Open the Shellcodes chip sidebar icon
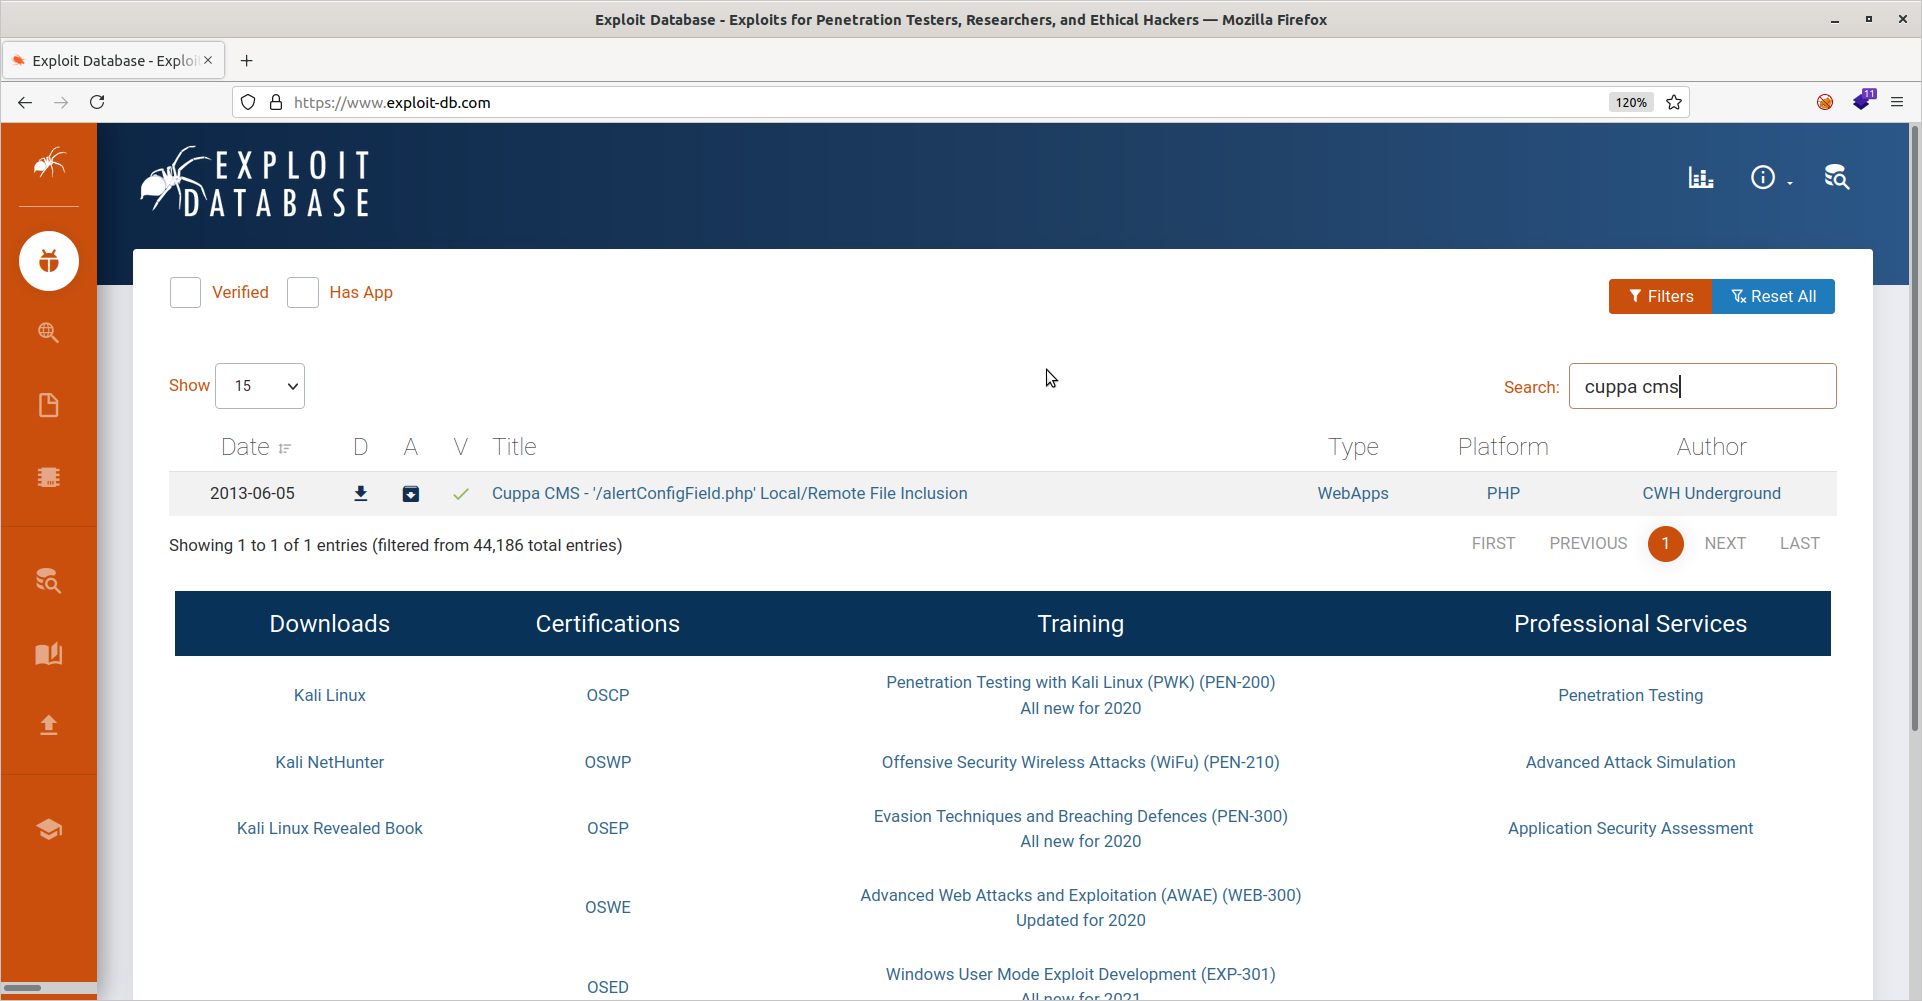1922x1001 pixels. point(48,477)
